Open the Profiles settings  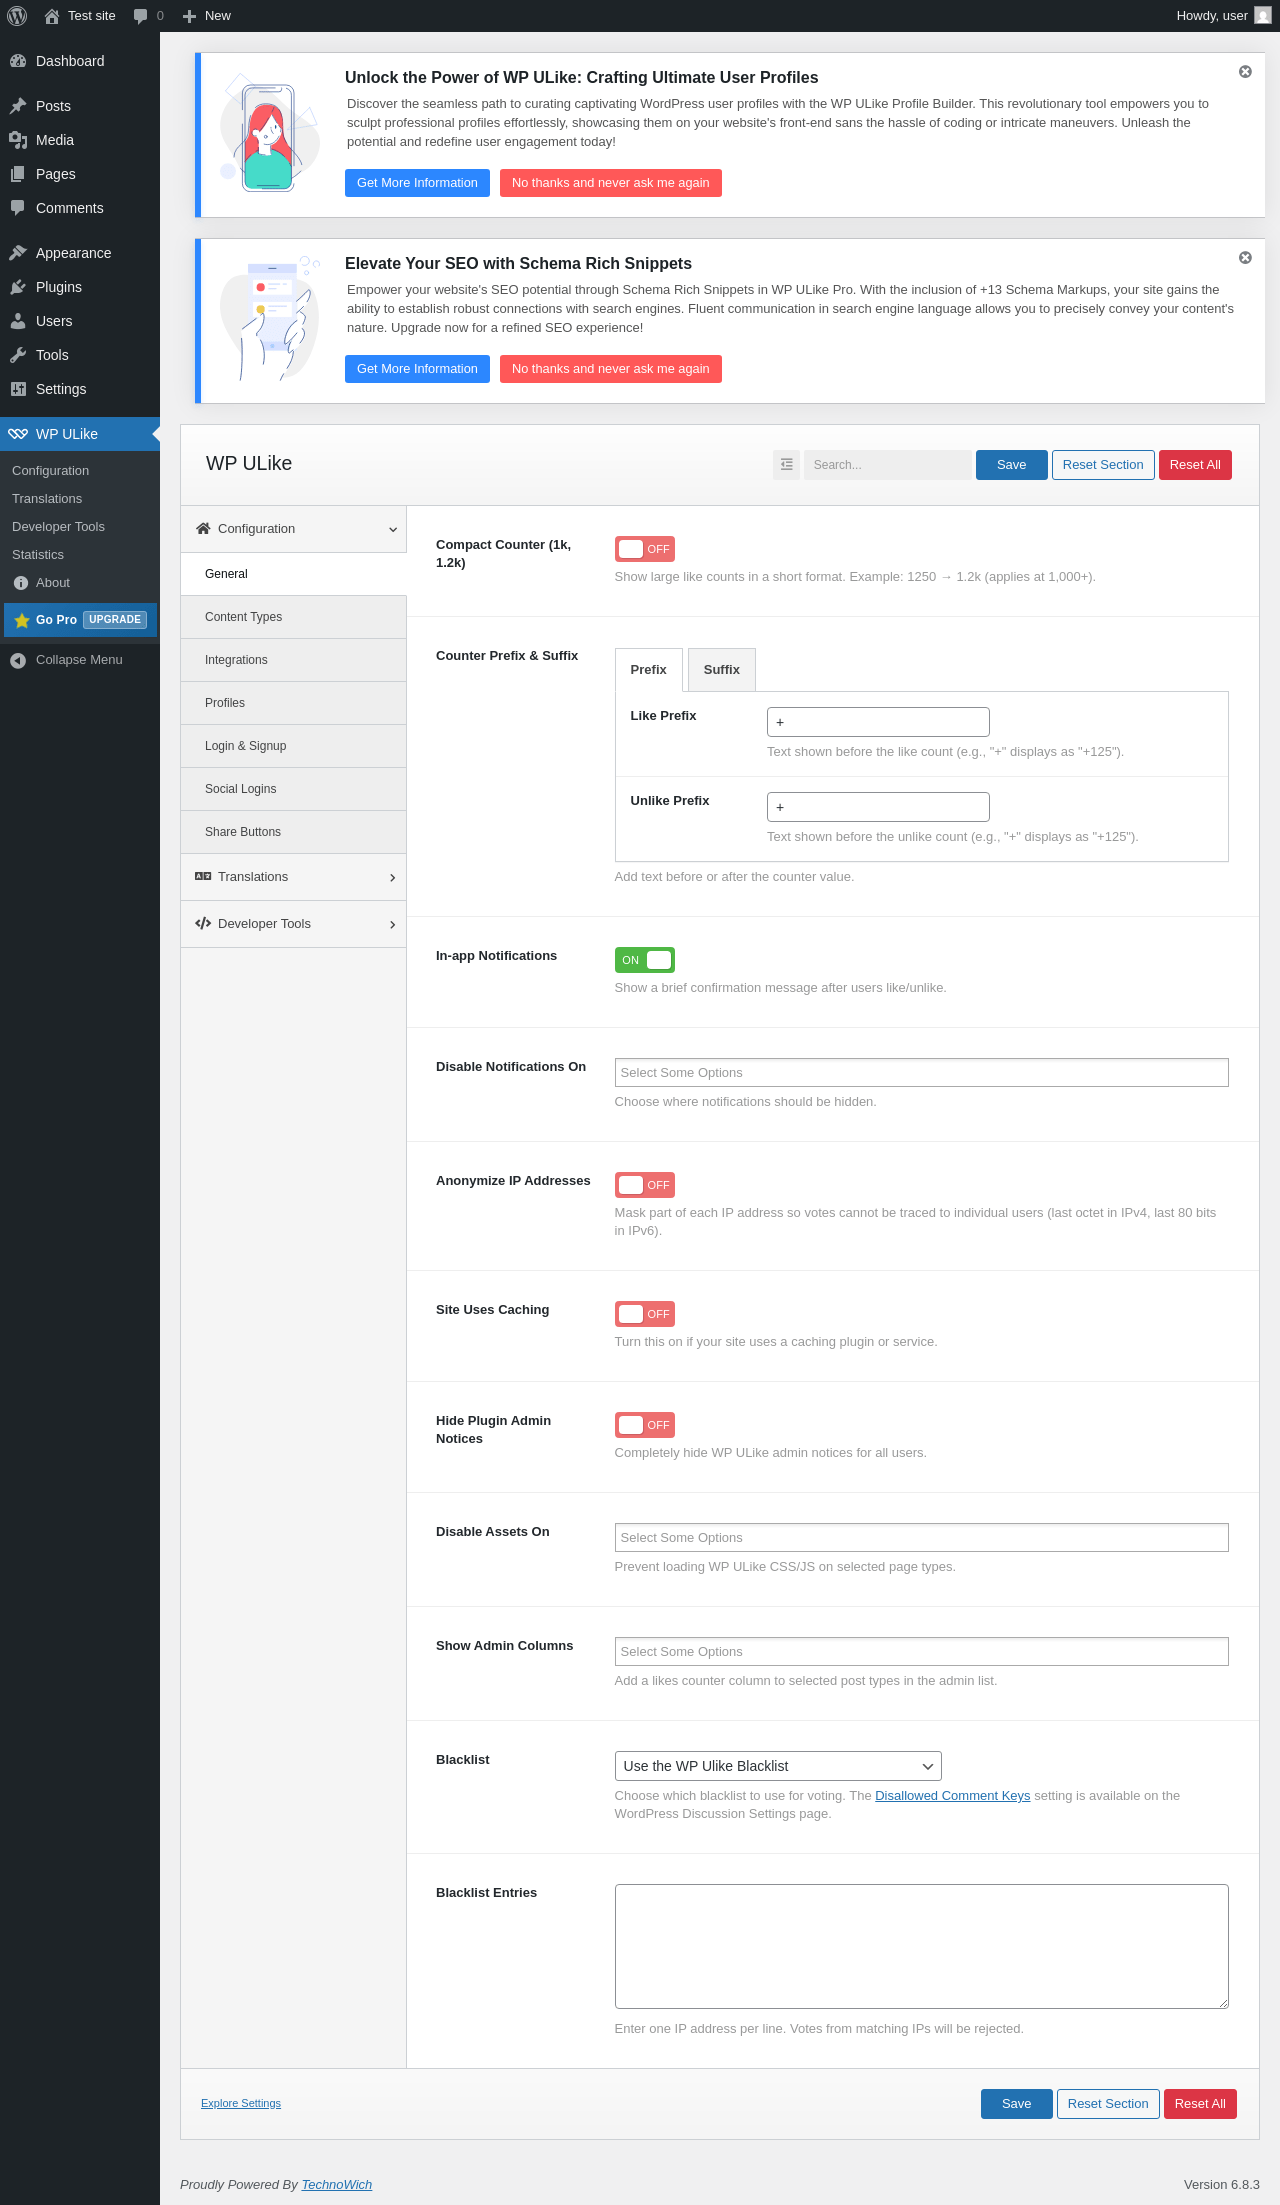pyautogui.click(x=294, y=703)
